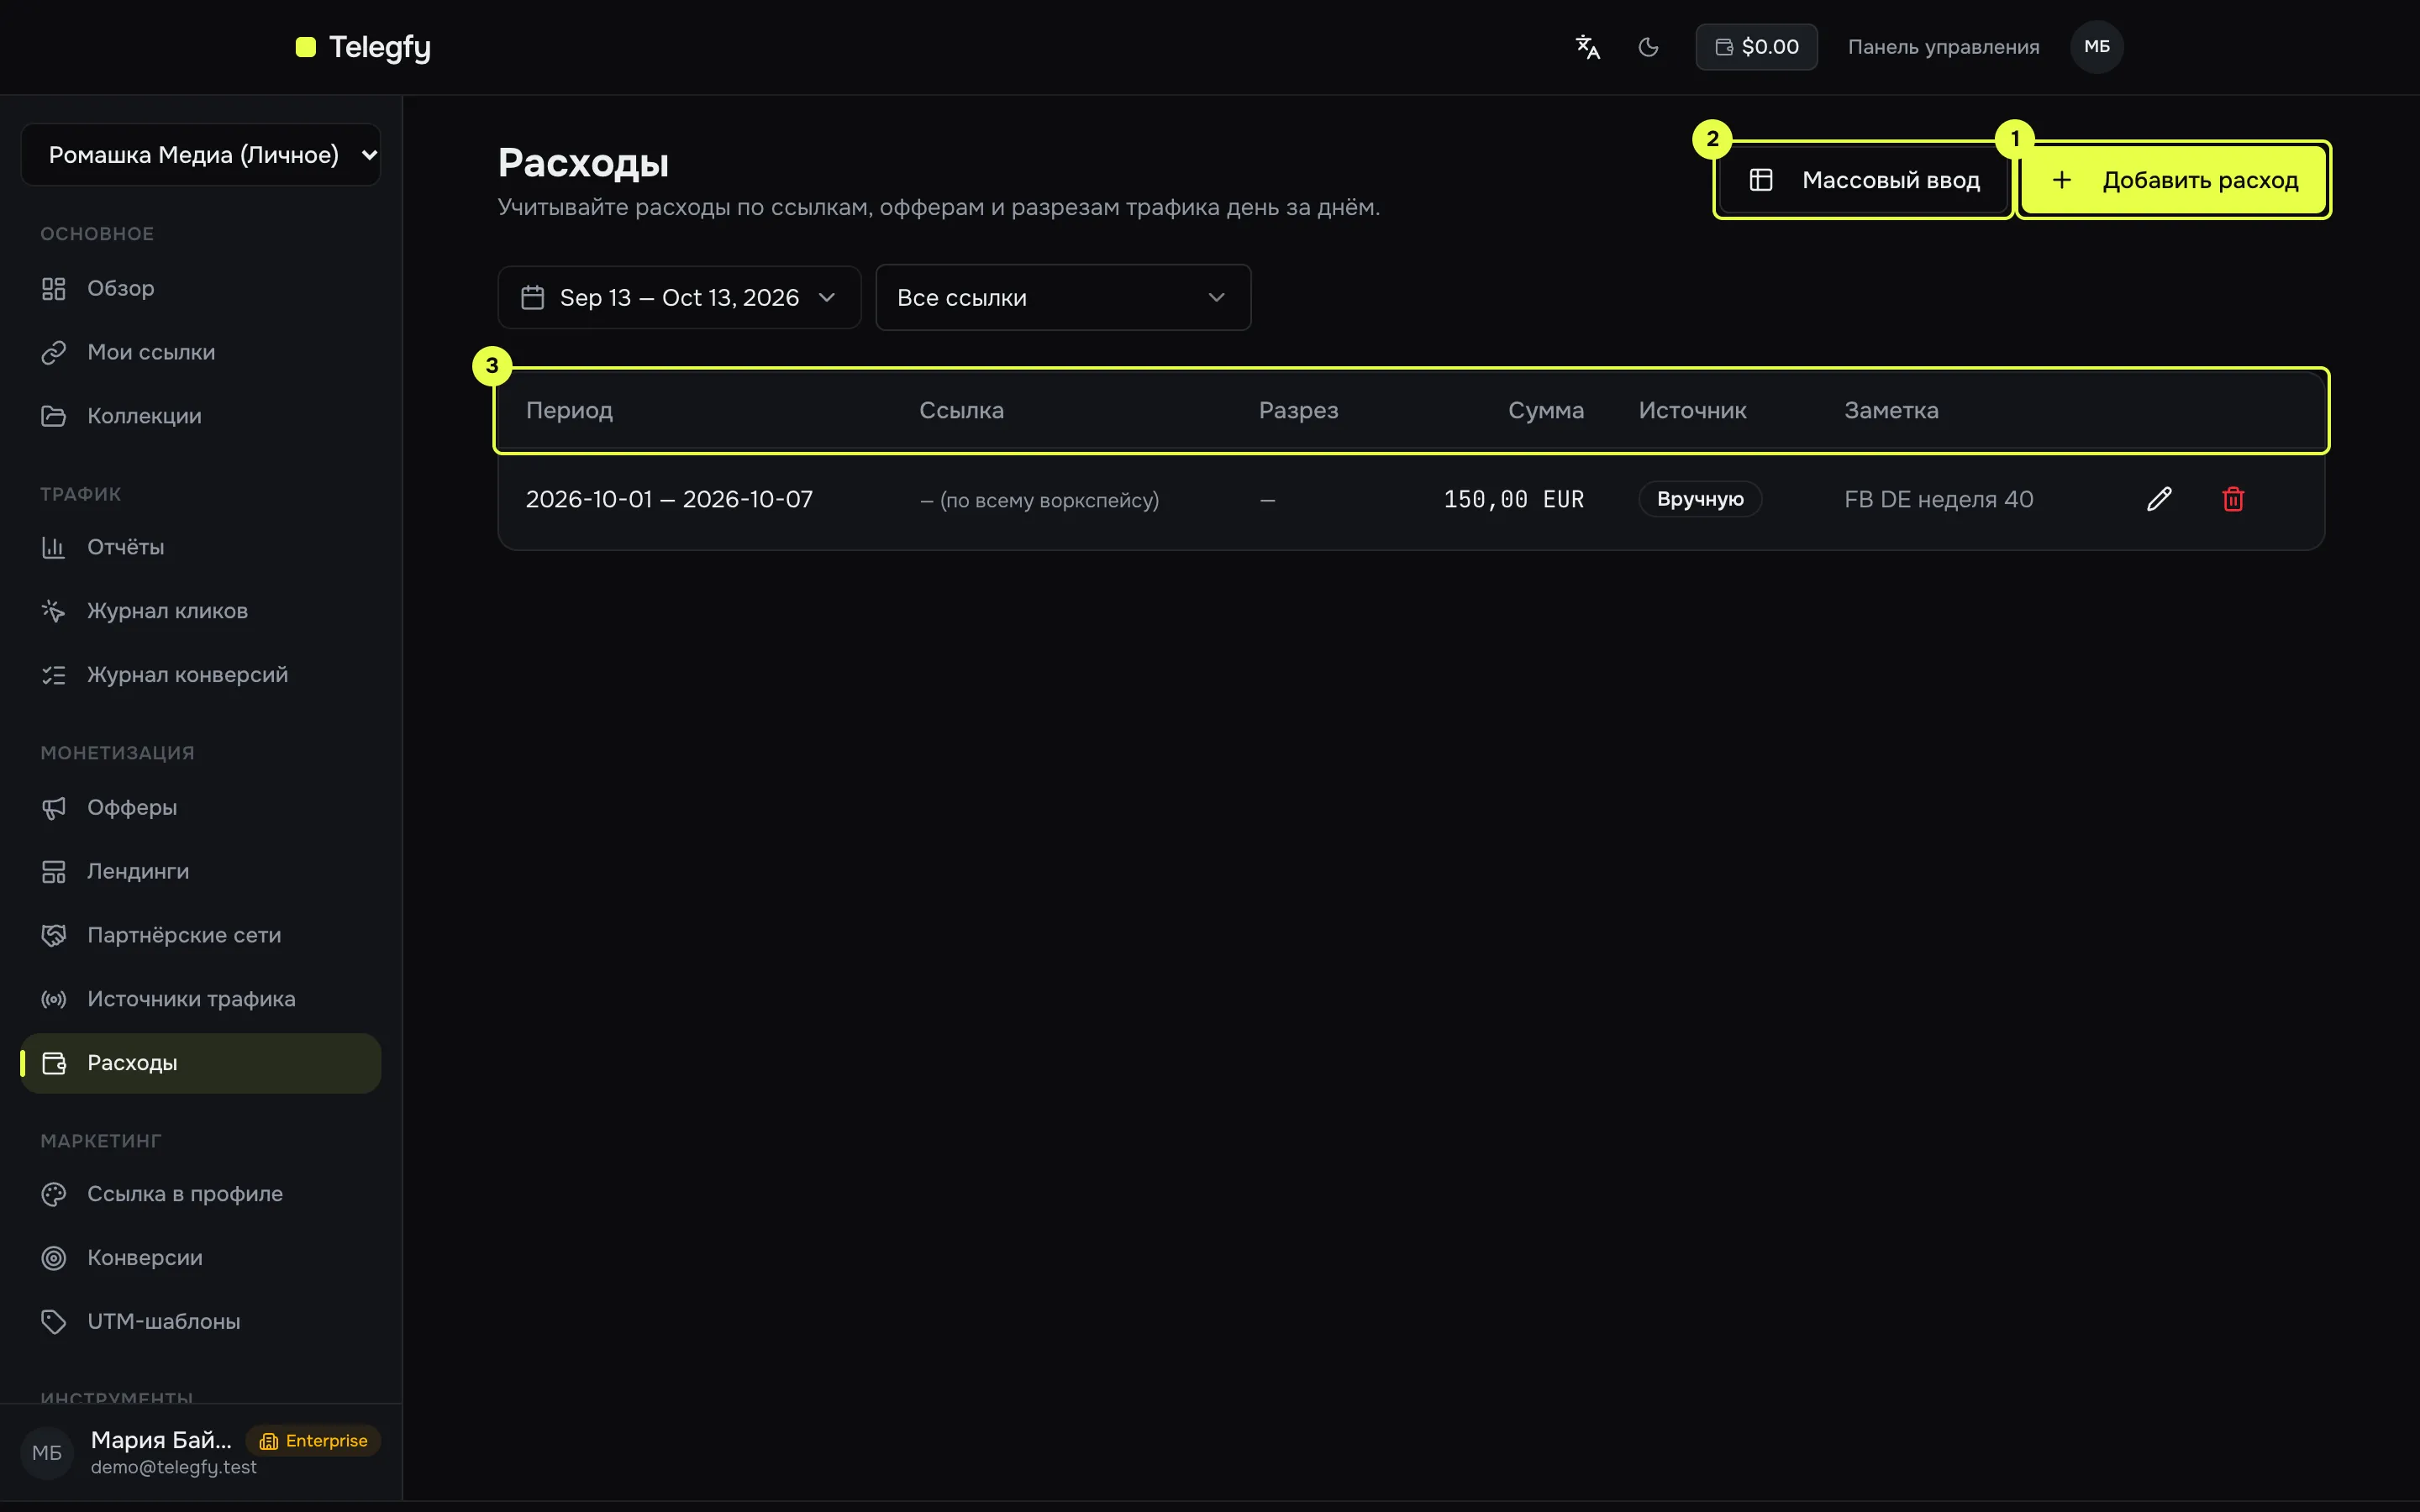Expand the Ромашка Медиа workspace selector
Viewport: 2420px width, 1512px height.
point(200,155)
